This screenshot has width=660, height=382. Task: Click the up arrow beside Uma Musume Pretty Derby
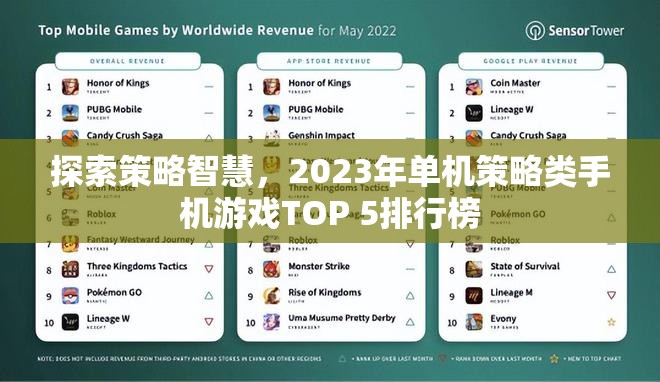point(410,322)
